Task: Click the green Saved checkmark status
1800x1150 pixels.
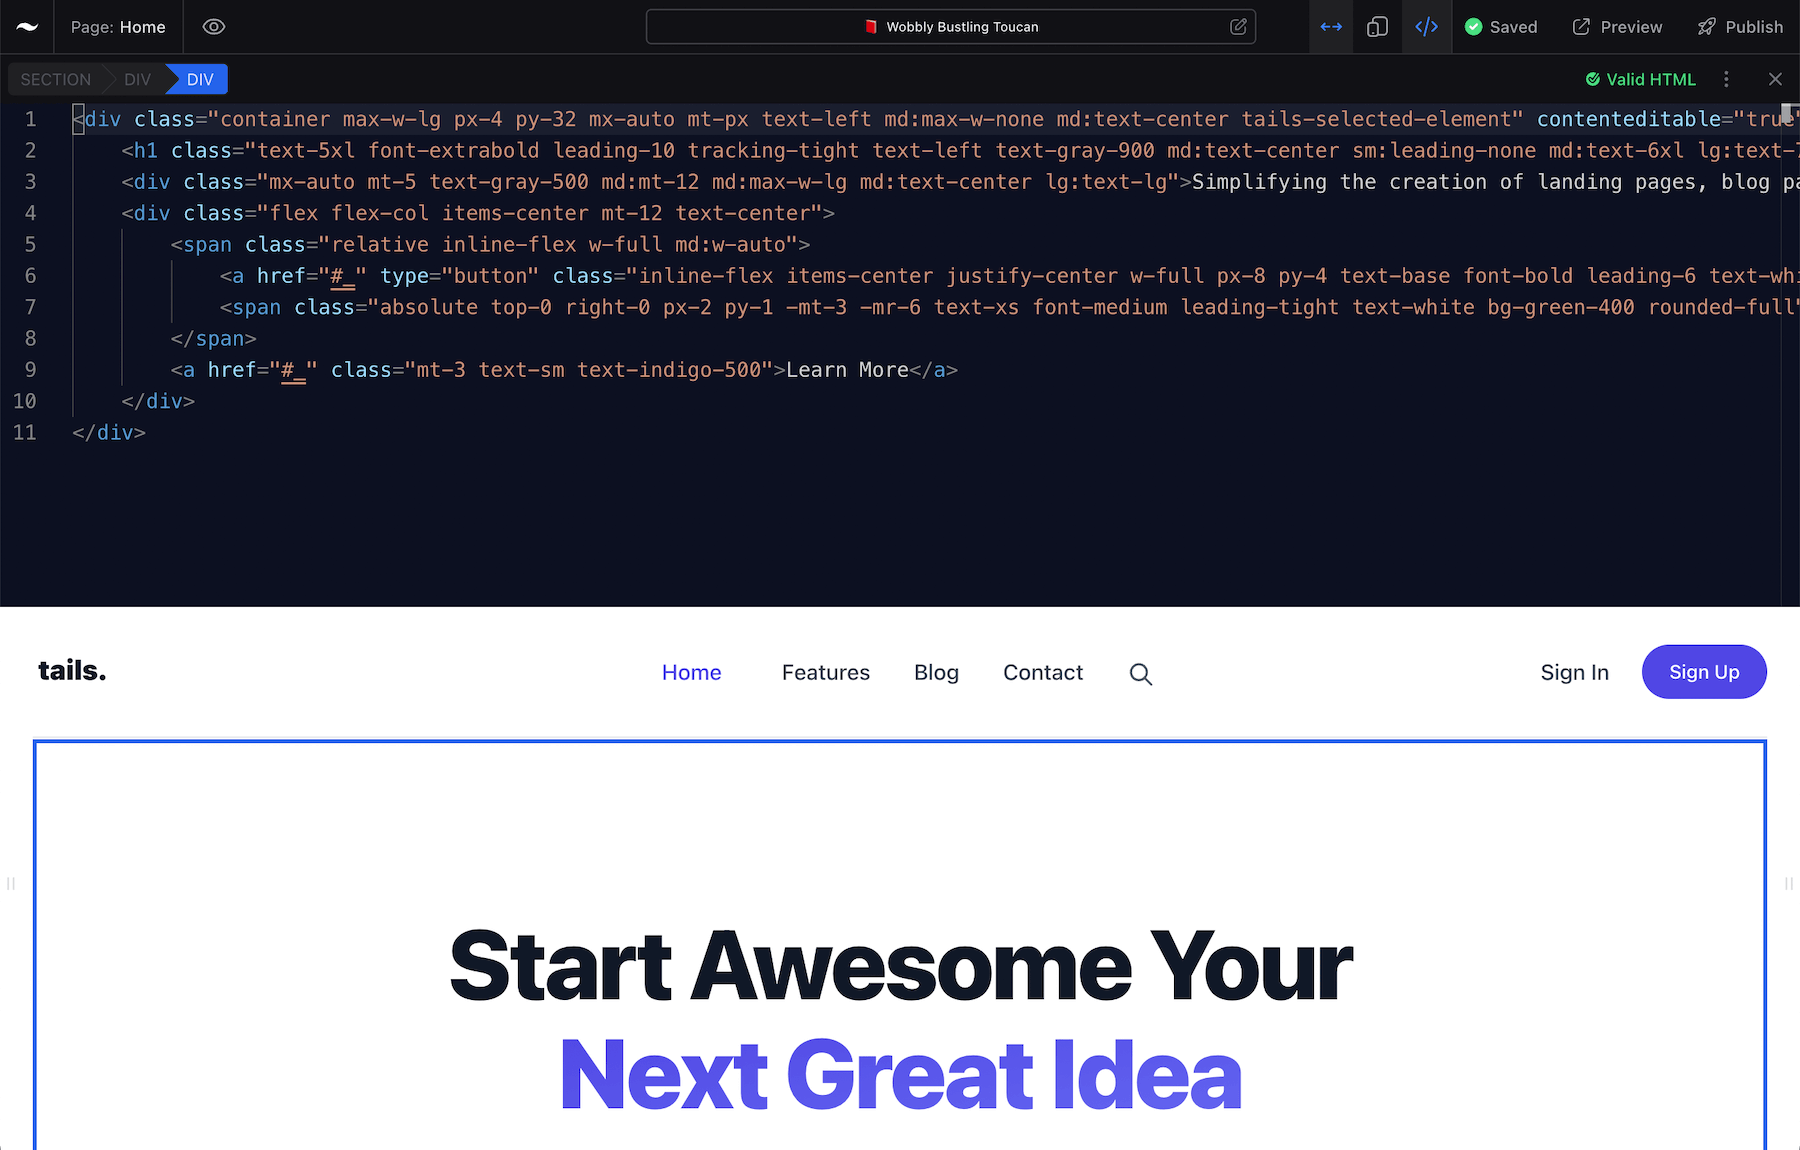Action: coord(1501,27)
